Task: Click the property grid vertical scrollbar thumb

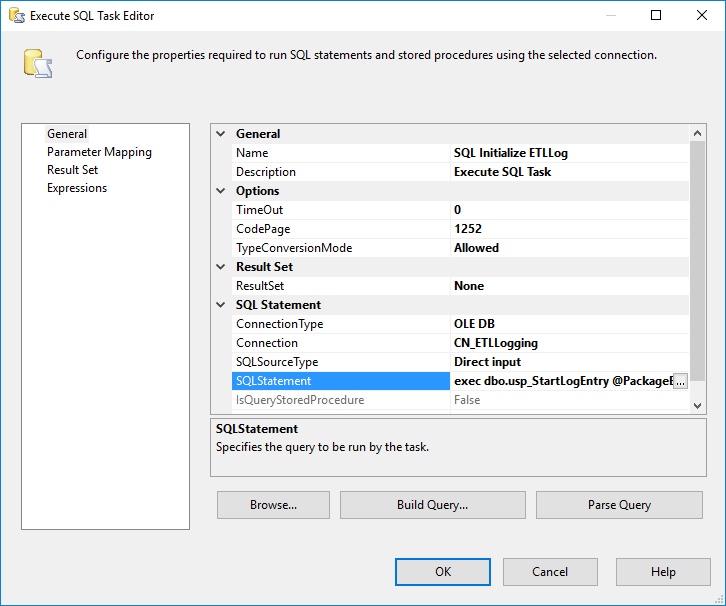Action: [697, 261]
